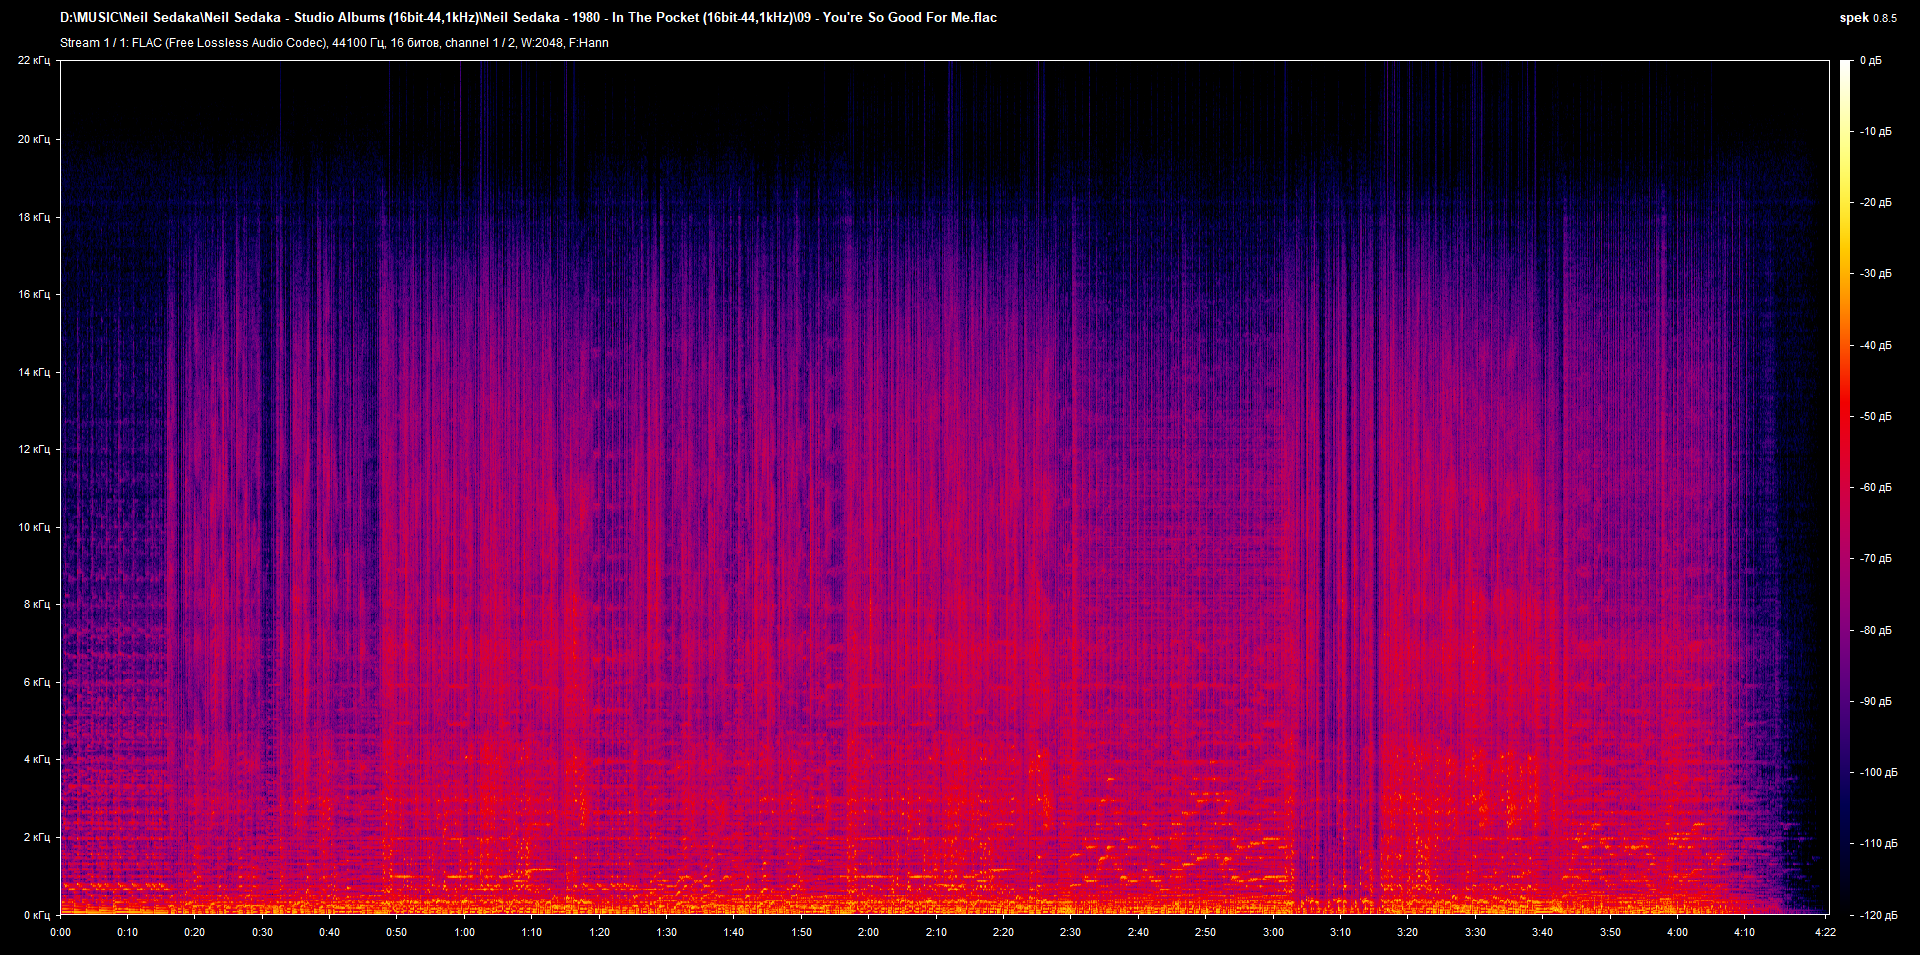The image size is (1920, 955).
Task: Pick the 1:20 time axis label
Action: (599, 932)
